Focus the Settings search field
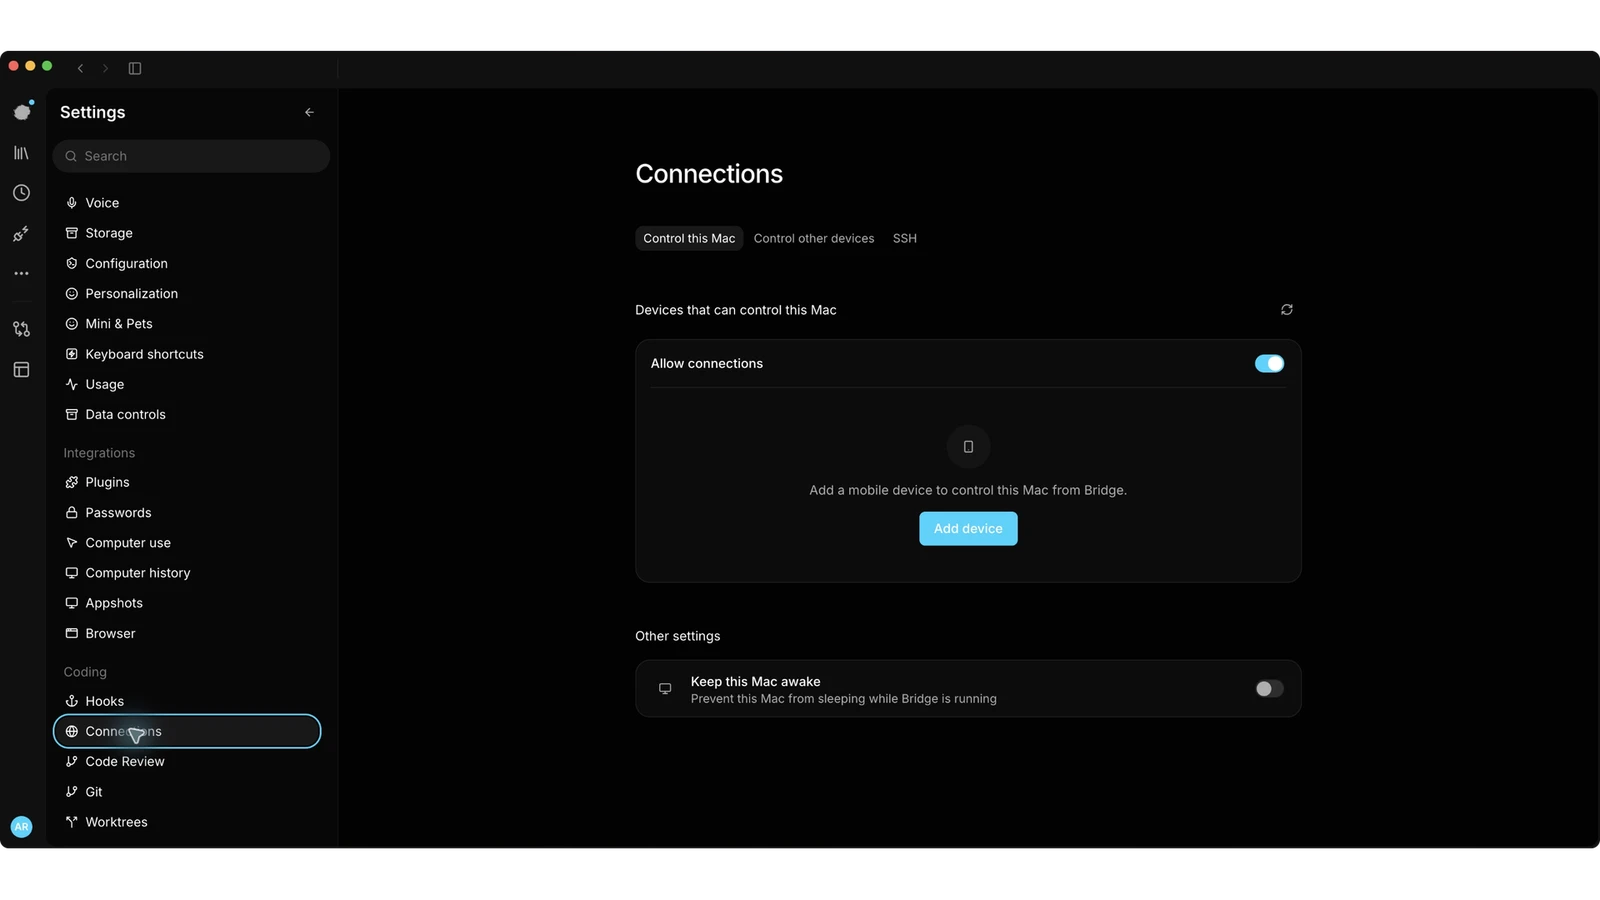The width and height of the screenshot is (1600, 900). click(x=191, y=156)
